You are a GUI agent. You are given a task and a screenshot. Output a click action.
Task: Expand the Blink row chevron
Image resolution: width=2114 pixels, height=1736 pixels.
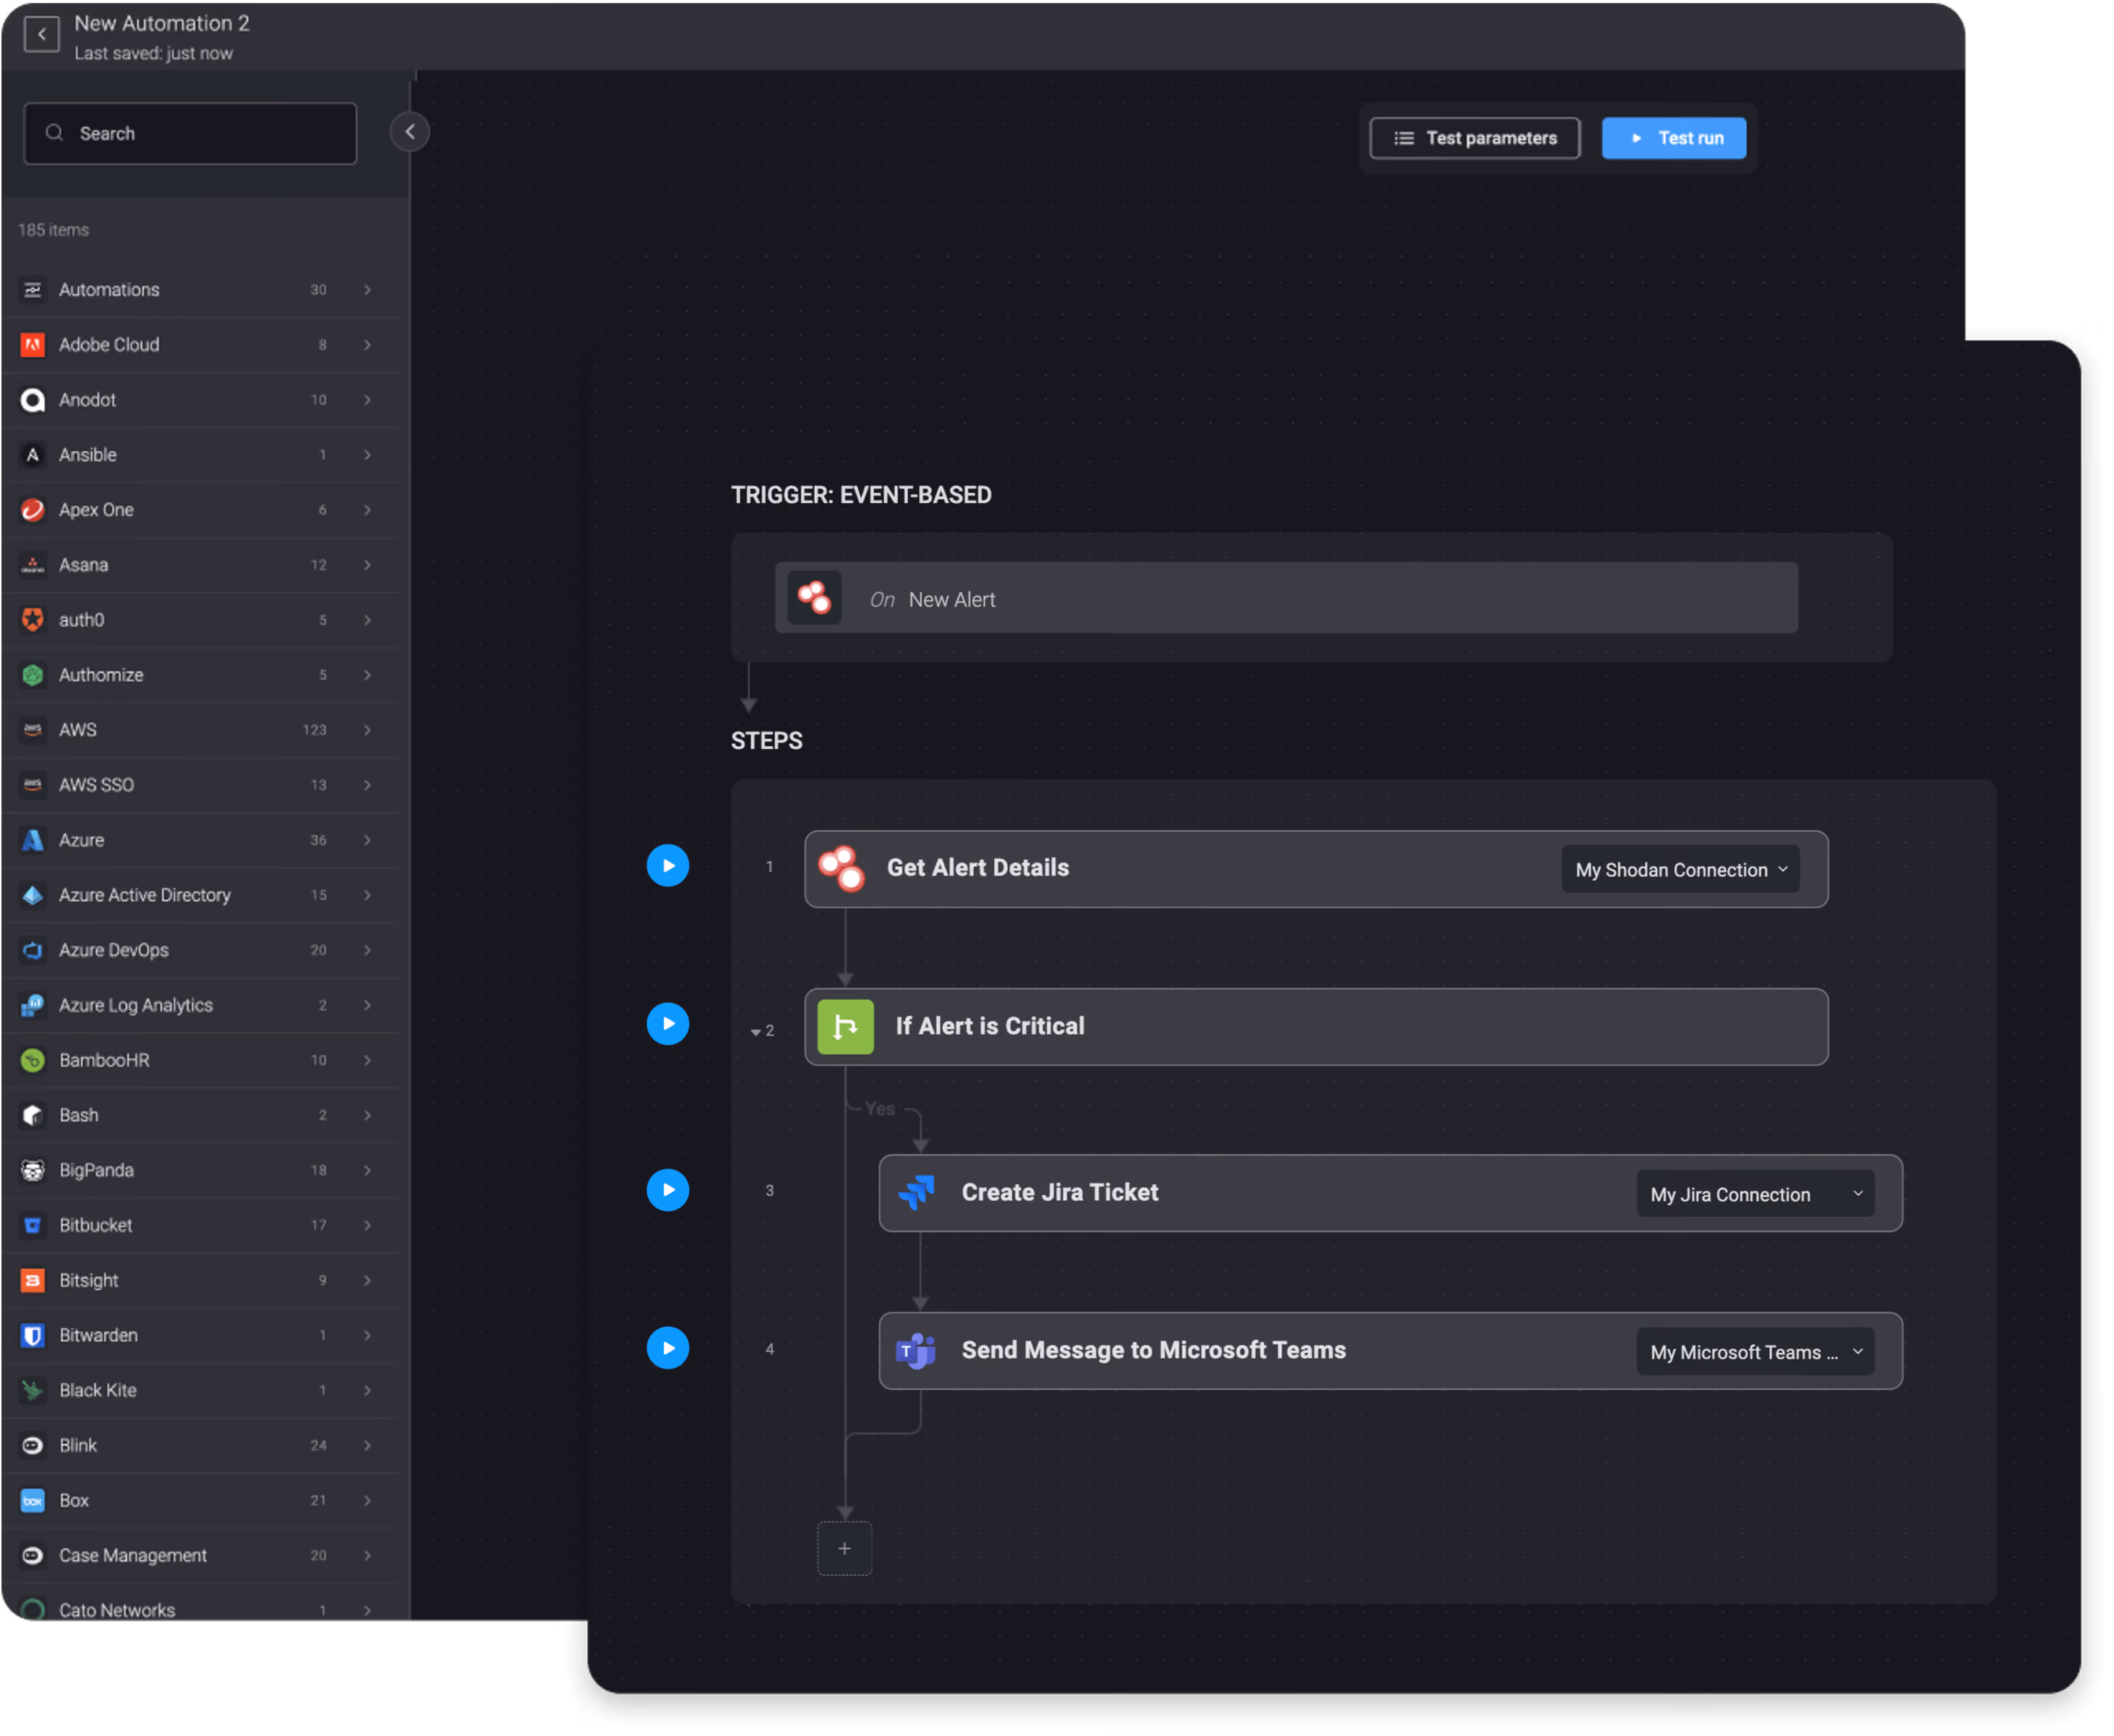368,1446
